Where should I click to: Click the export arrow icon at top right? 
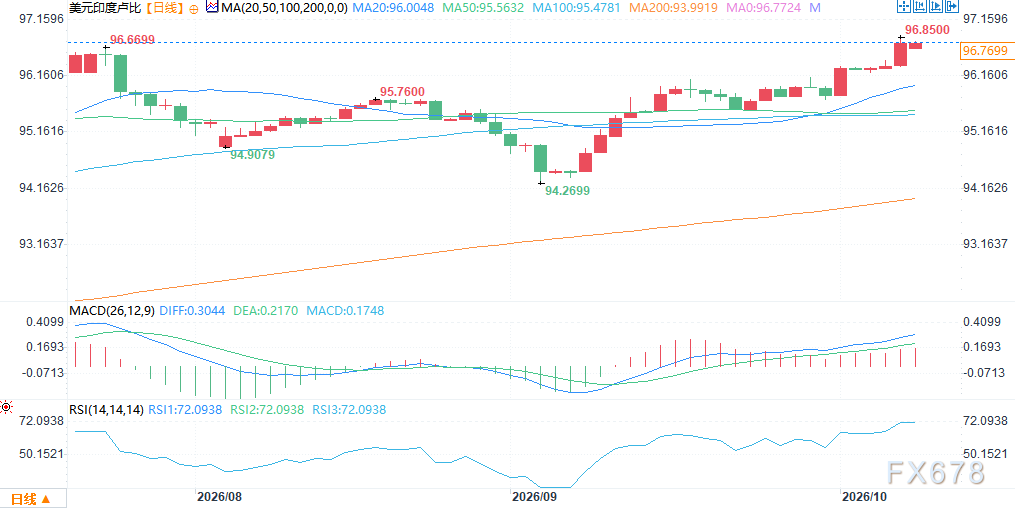[x=952, y=6]
